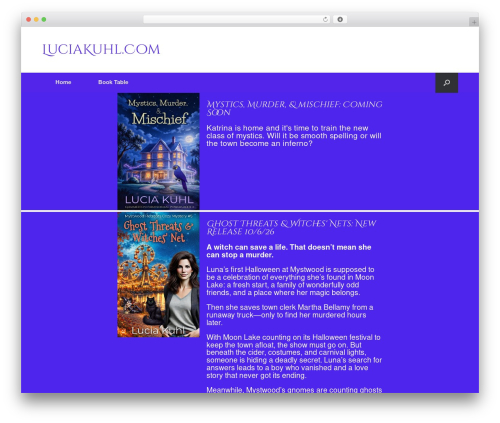Click the Ghost Threats & Witches' Net book cover

coord(158,275)
